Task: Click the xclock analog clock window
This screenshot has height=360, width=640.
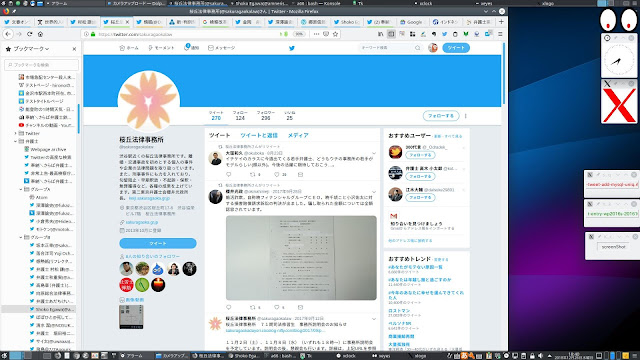Action: tap(619, 60)
